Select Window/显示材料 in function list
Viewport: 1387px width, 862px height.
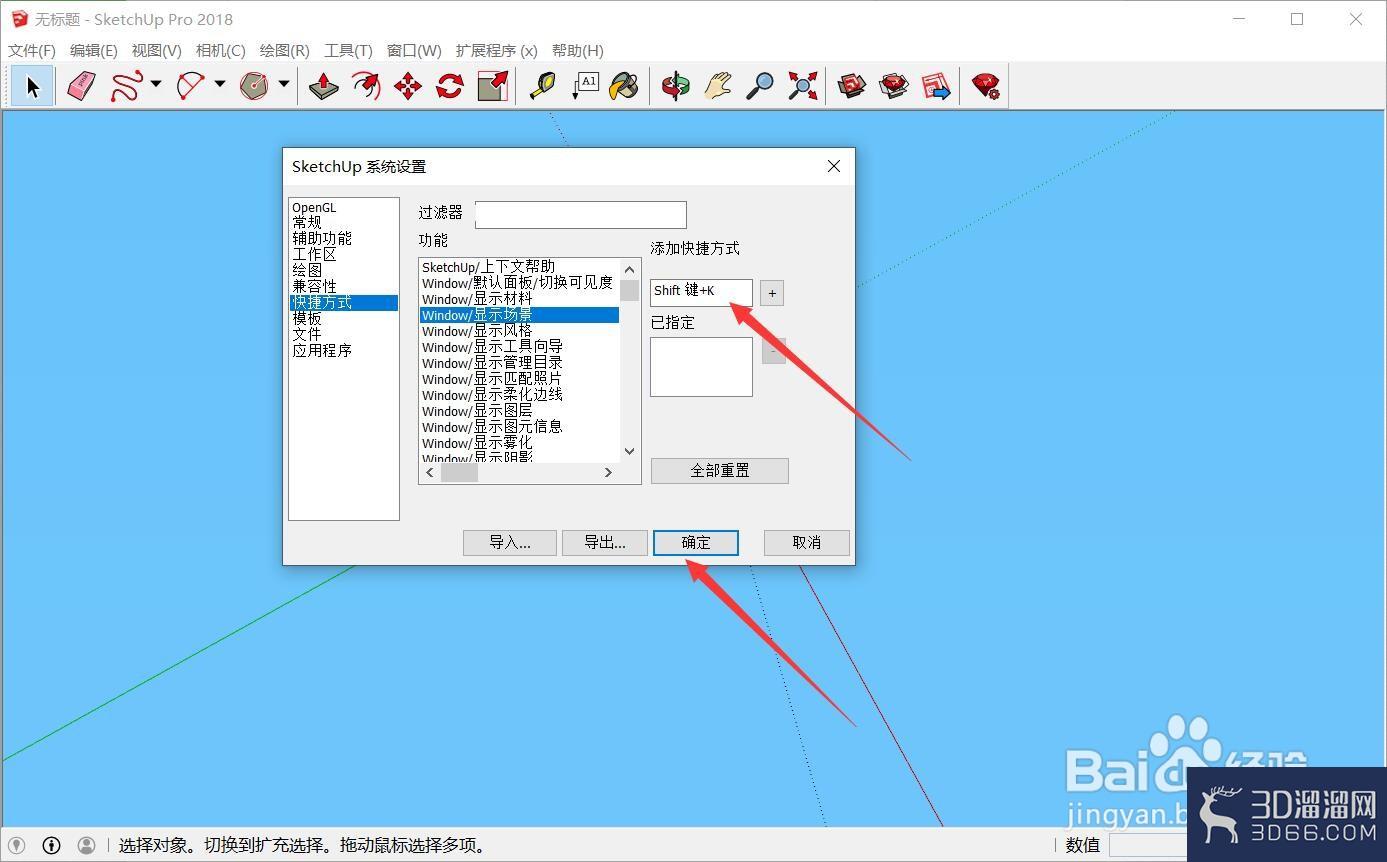point(477,299)
